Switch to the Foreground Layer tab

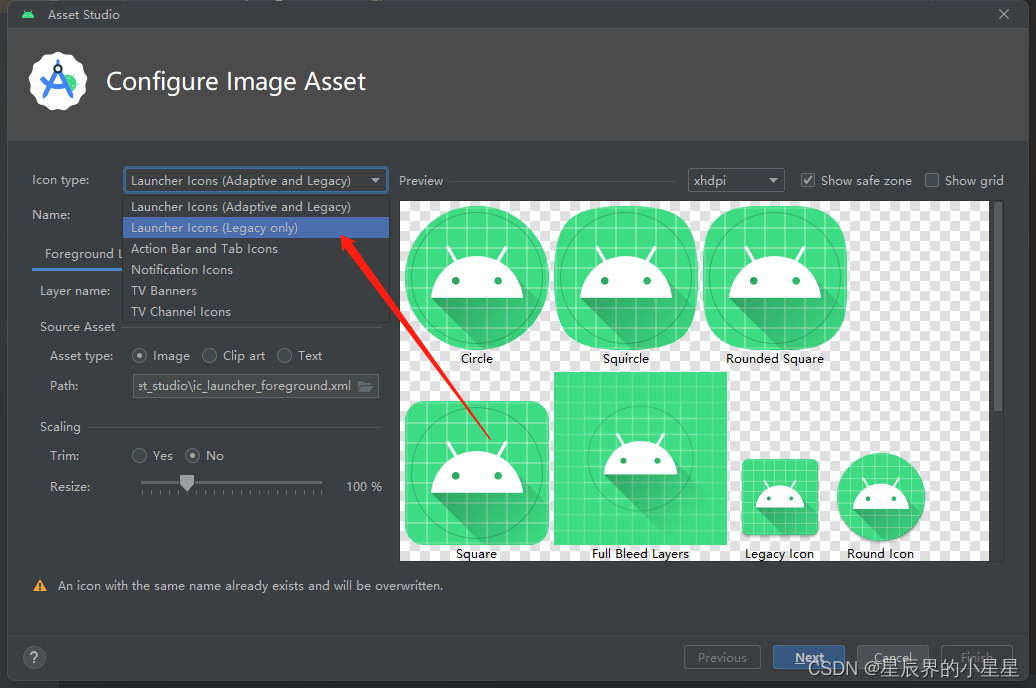79,254
